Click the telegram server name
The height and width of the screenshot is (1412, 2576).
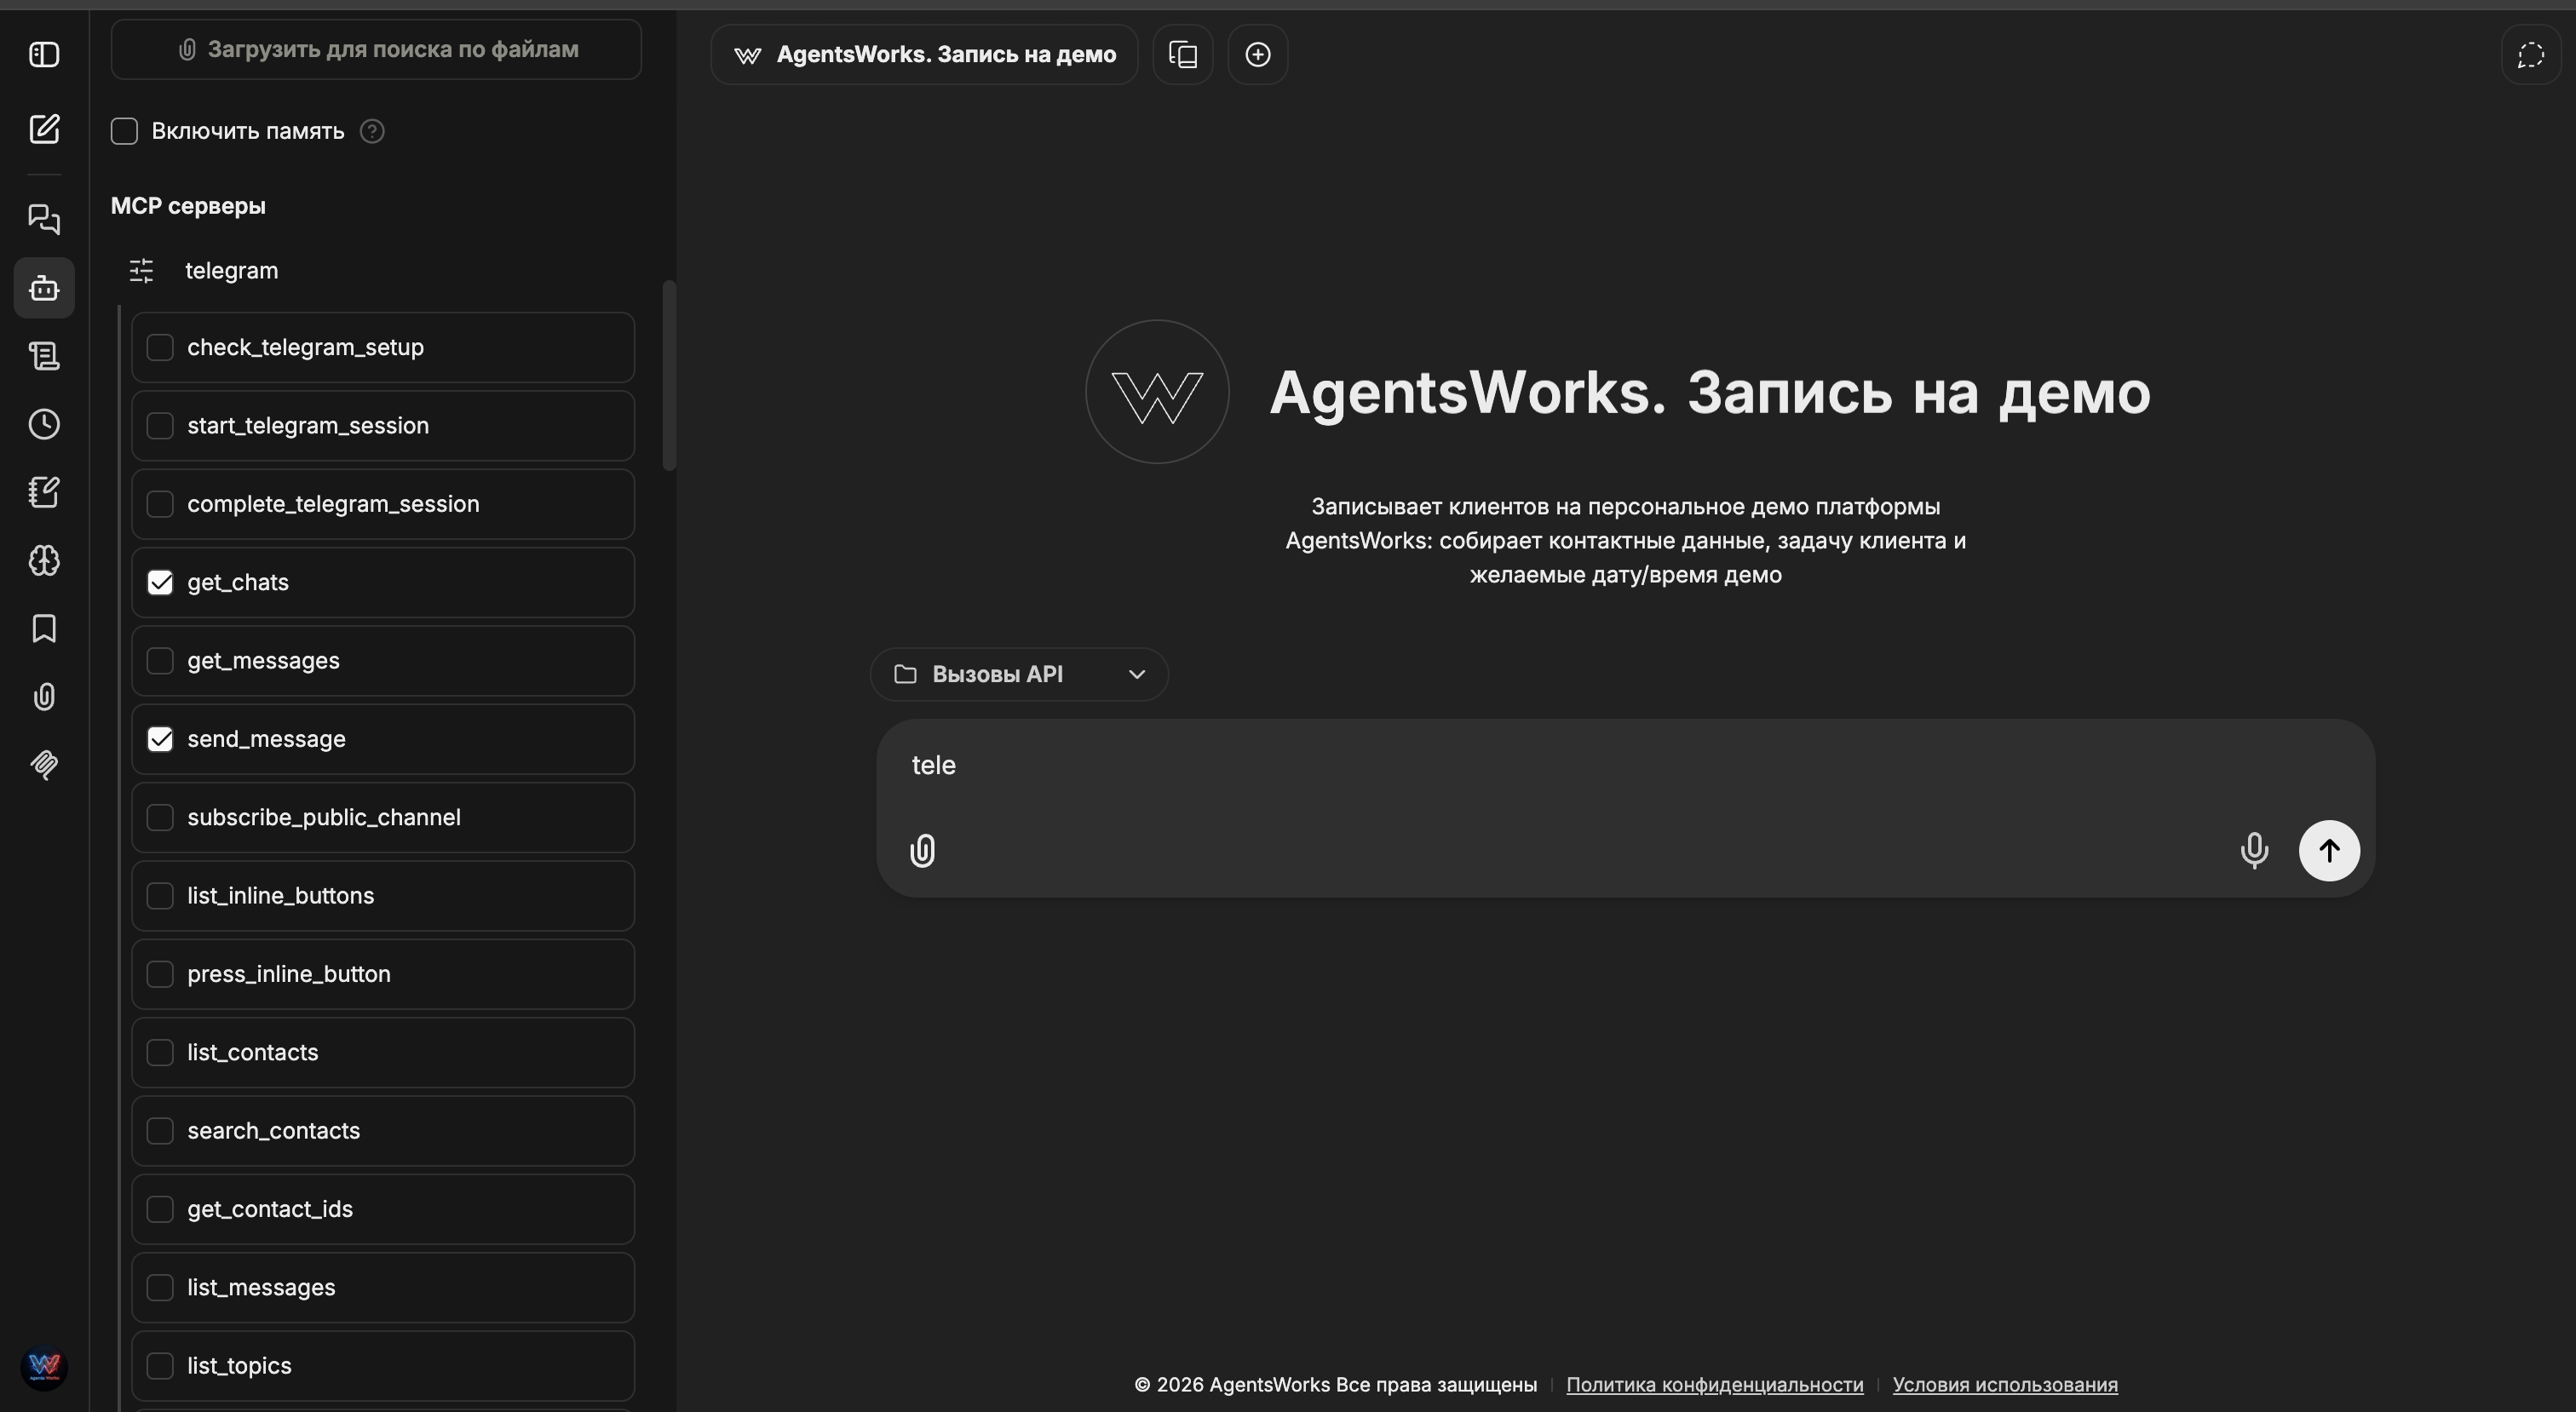click(232, 271)
